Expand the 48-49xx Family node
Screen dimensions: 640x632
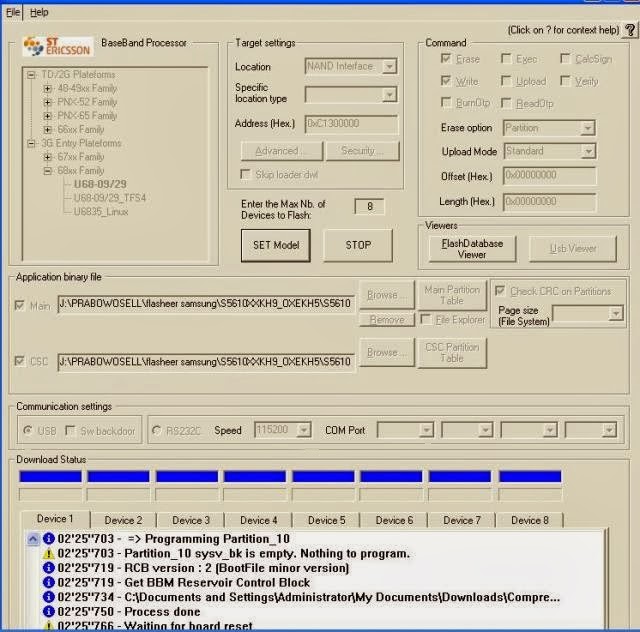coord(48,88)
